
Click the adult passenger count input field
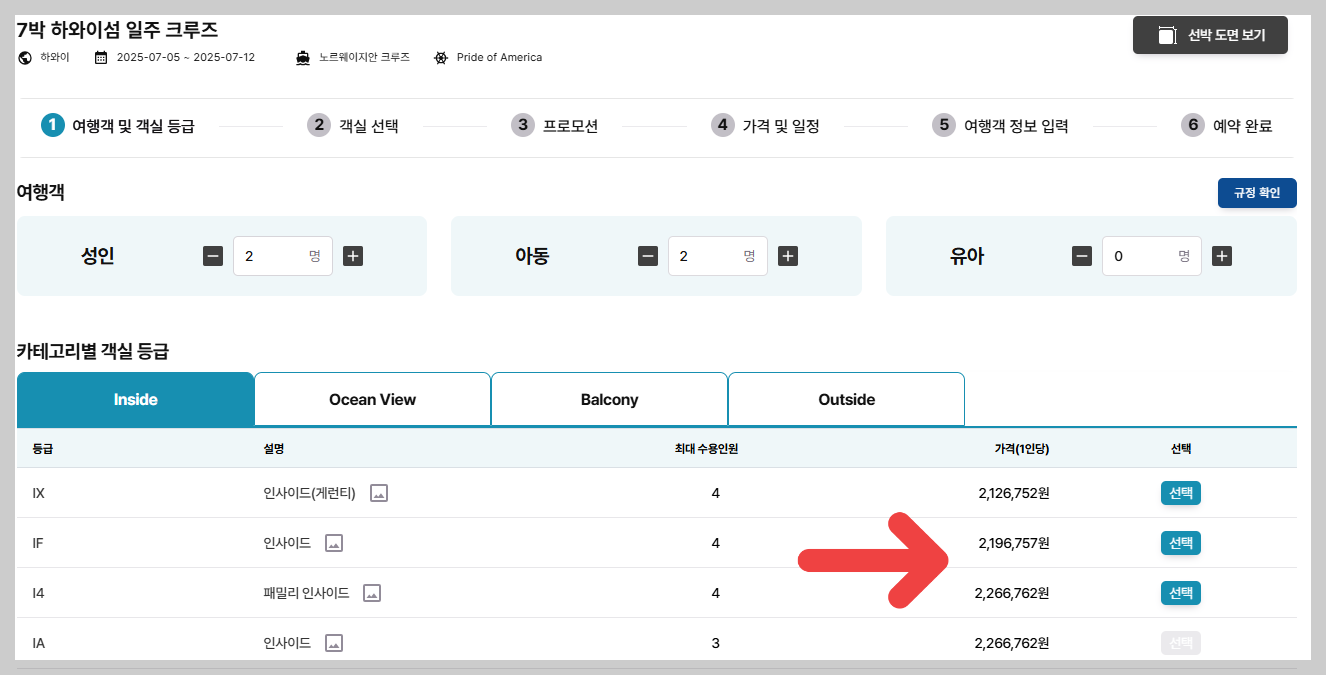point(283,255)
